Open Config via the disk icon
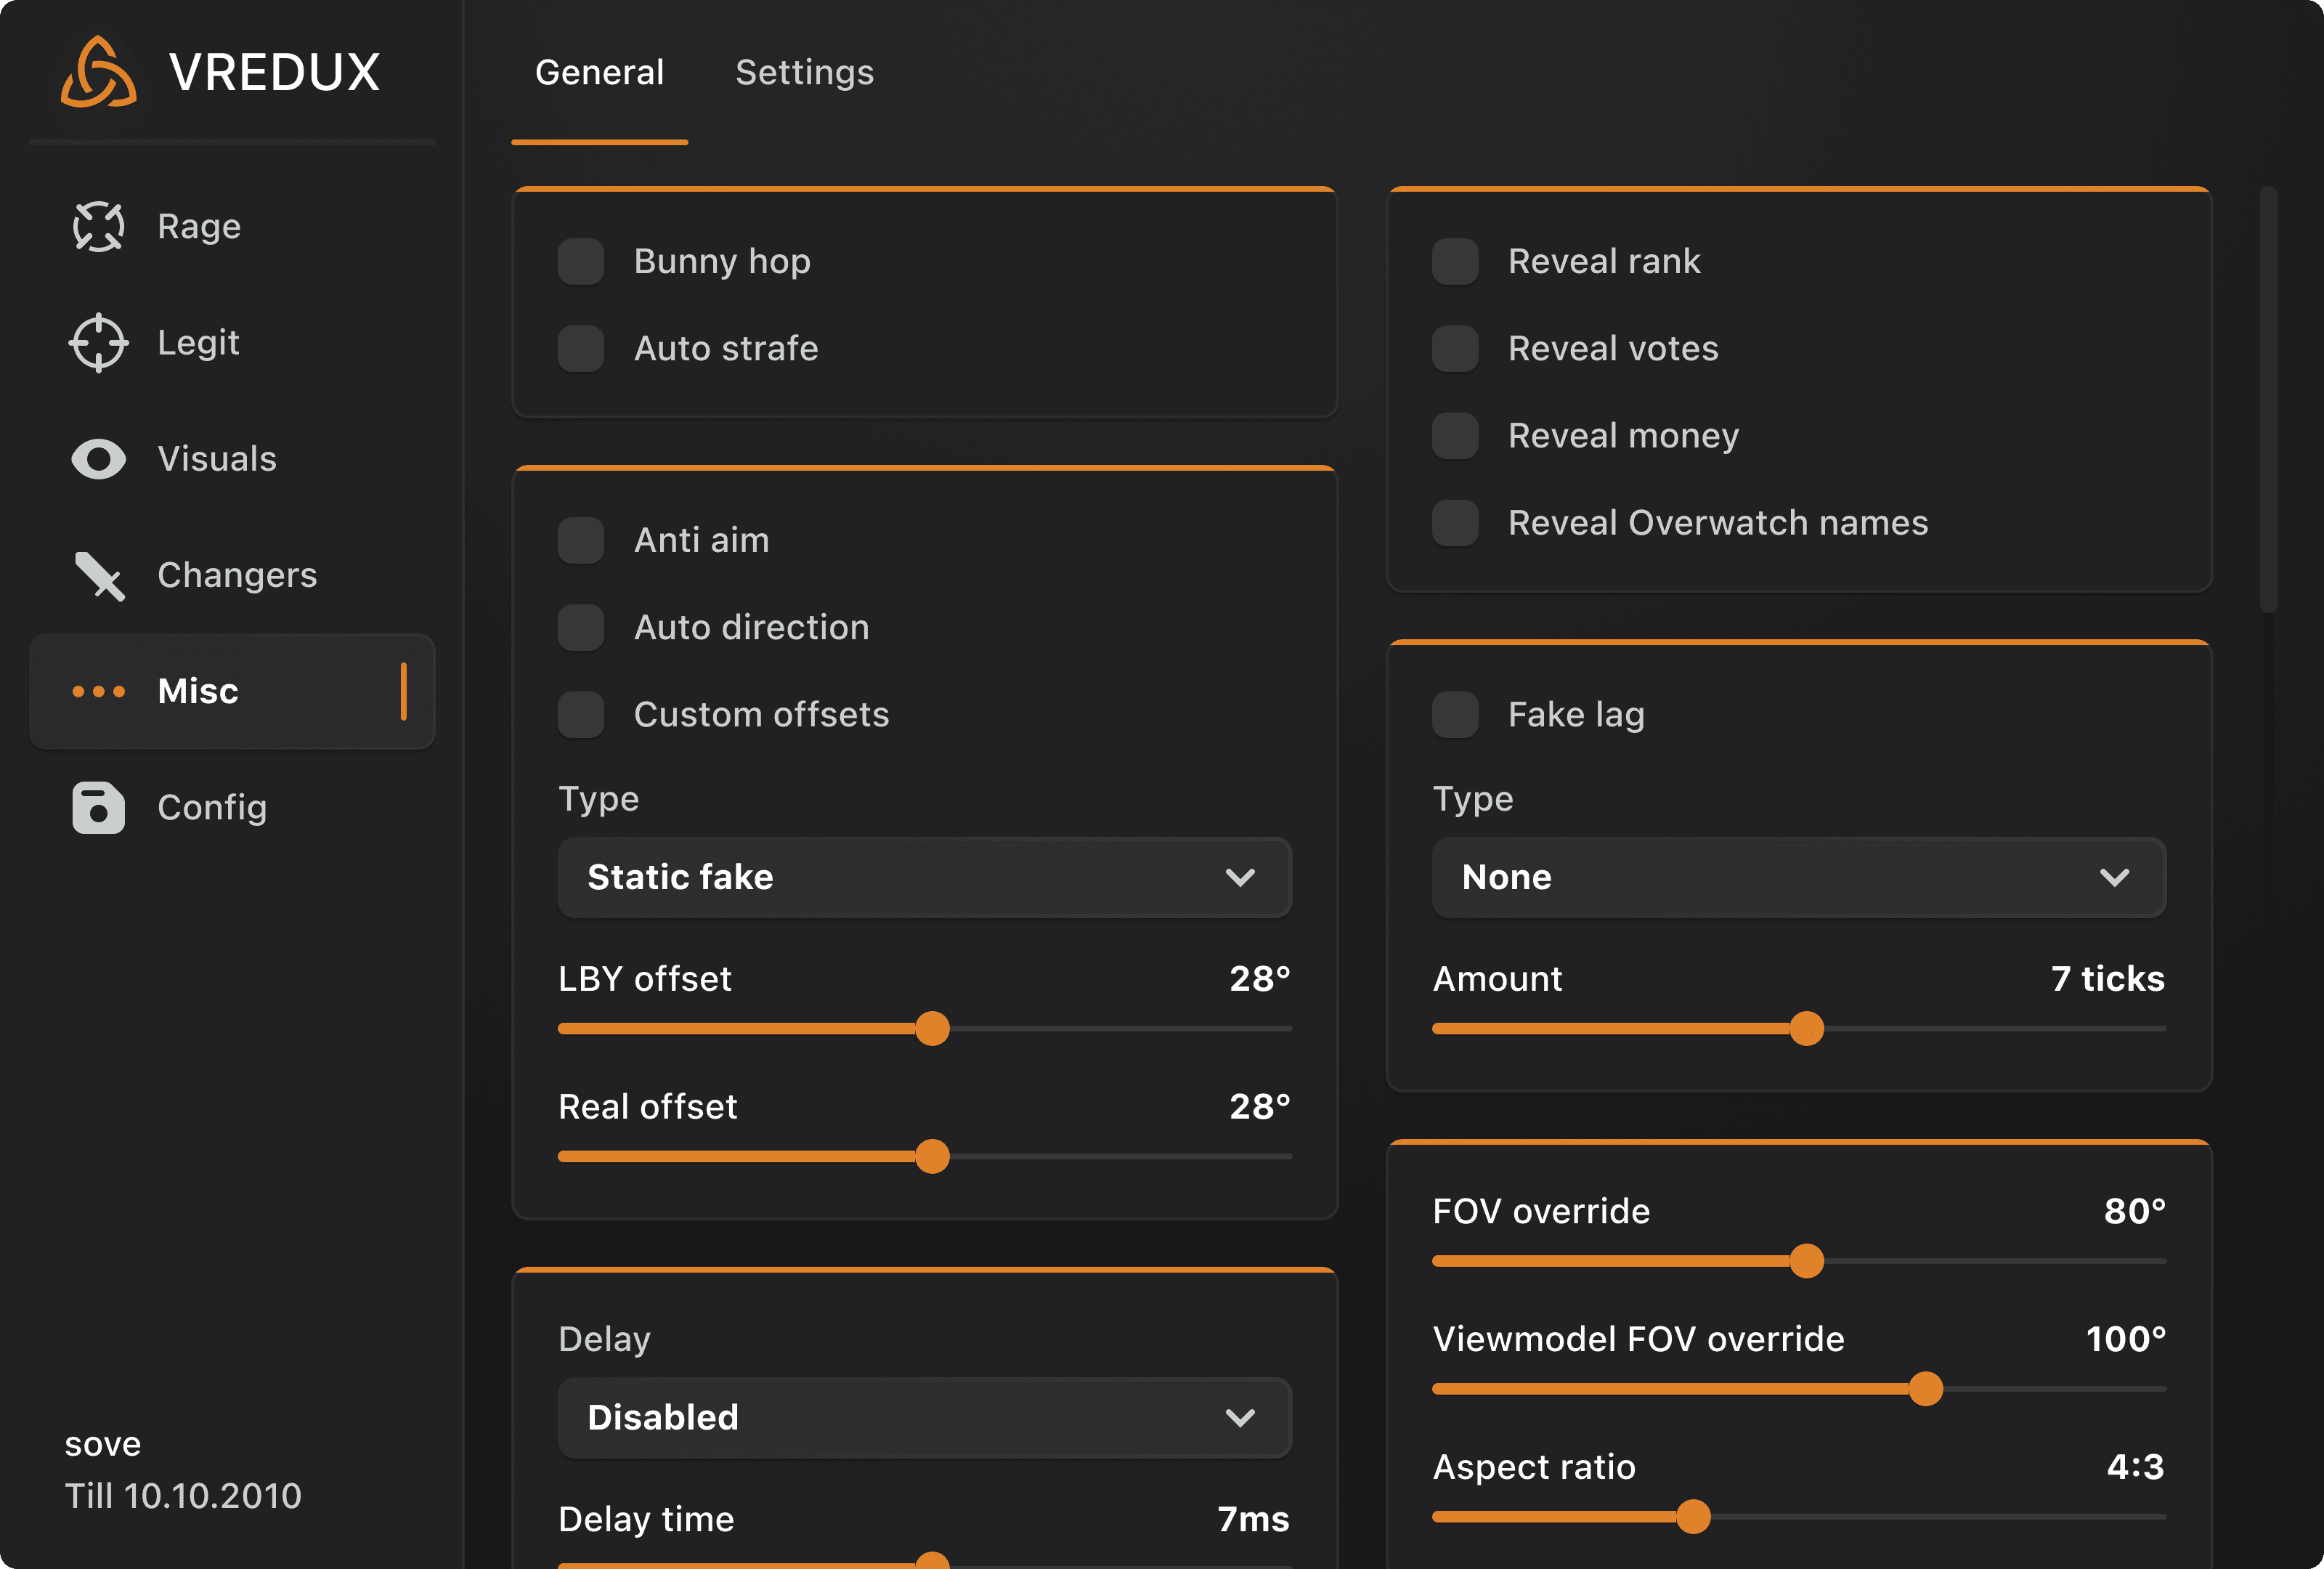Screen dimensions: 2324x1569 [x=98, y=807]
